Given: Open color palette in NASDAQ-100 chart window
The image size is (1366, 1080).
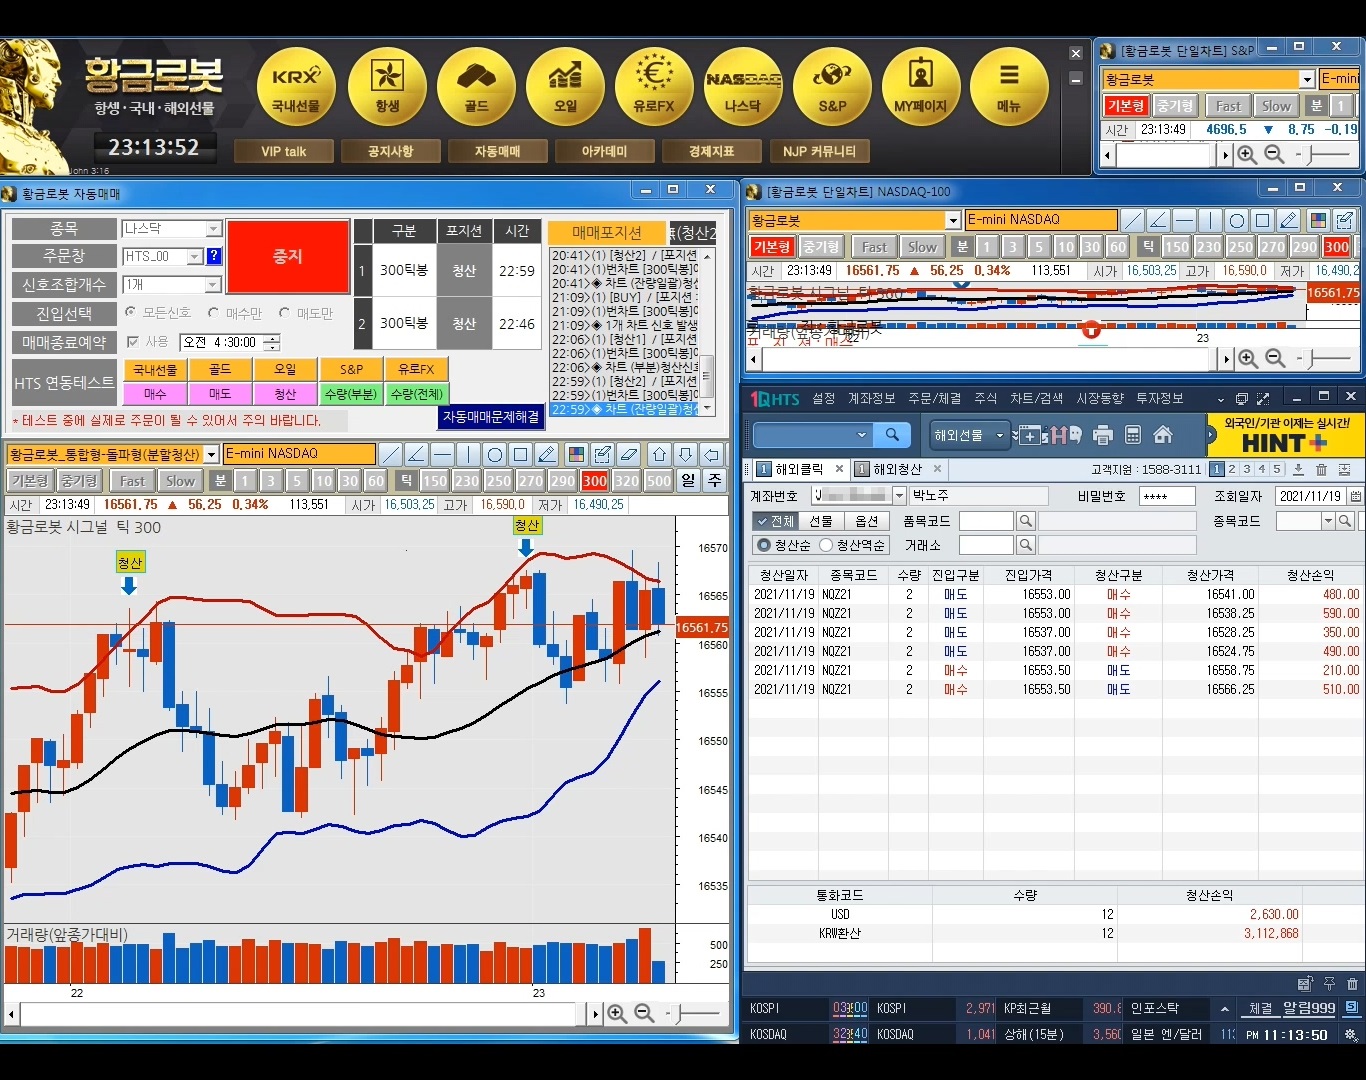Looking at the screenshot, I should pos(1319,220).
